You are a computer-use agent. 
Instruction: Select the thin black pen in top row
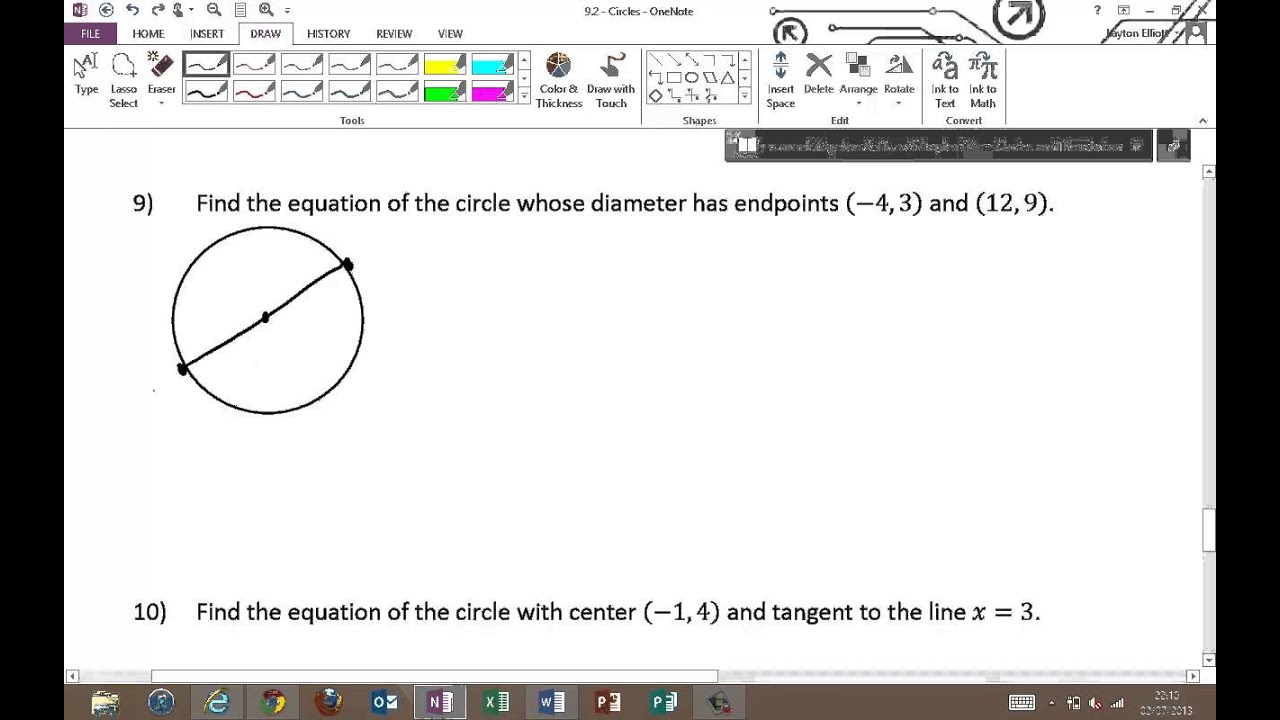(x=207, y=65)
